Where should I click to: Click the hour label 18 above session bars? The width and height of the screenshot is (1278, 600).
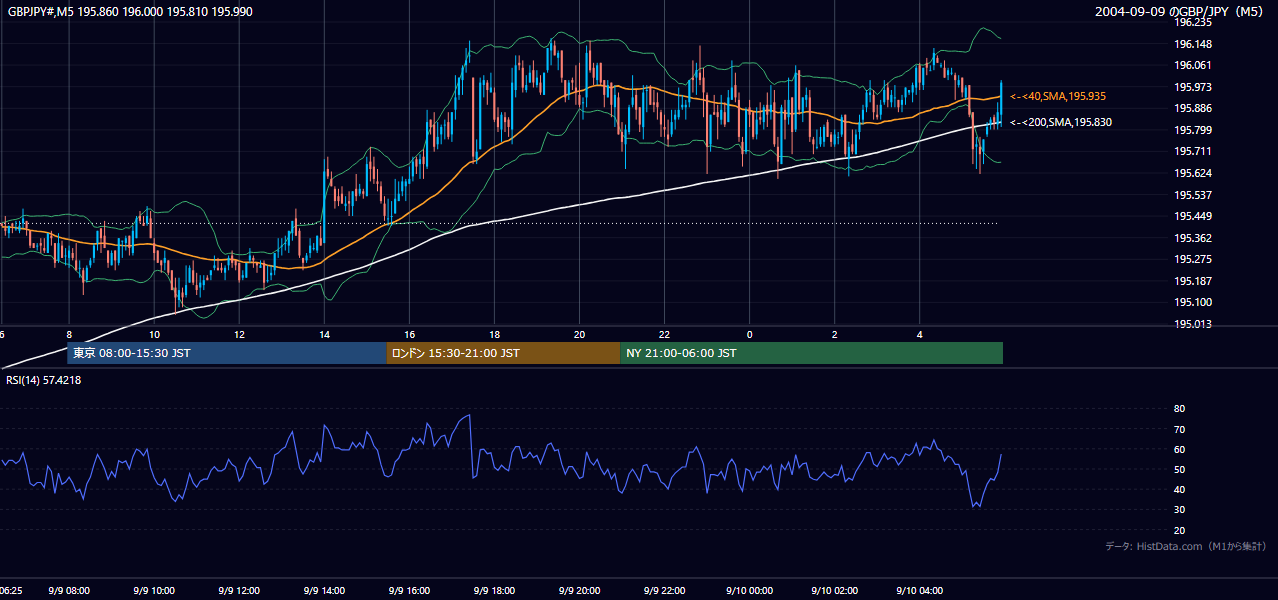click(x=494, y=334)
